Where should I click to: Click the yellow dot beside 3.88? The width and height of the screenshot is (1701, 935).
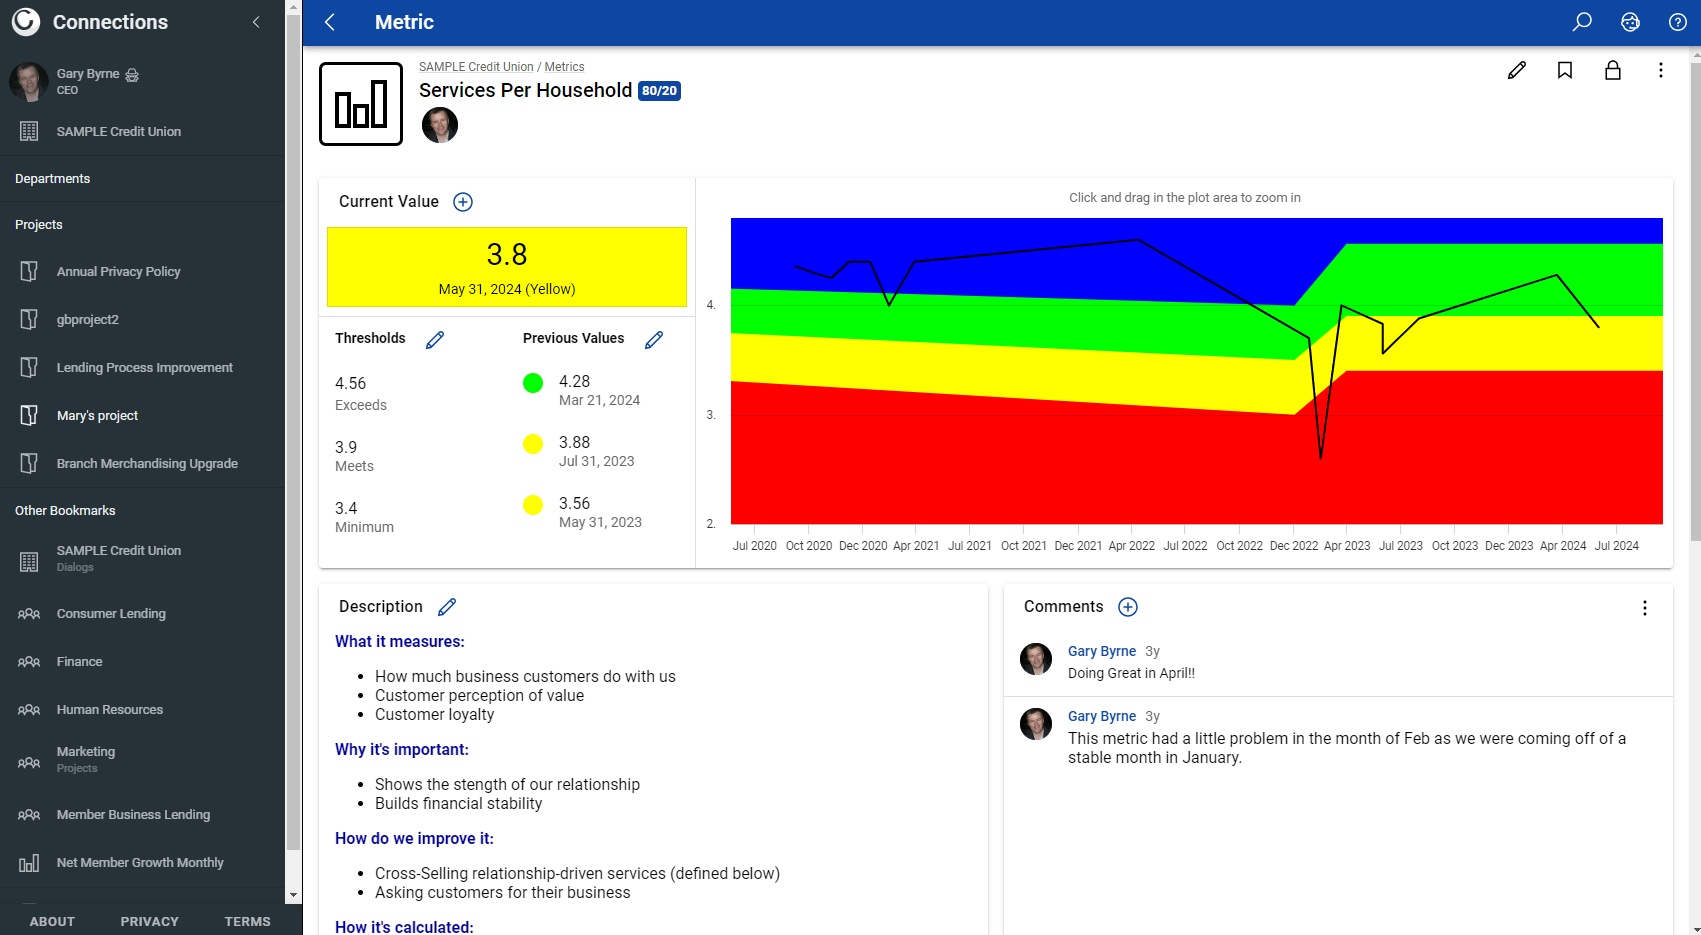tap(533, 444)
